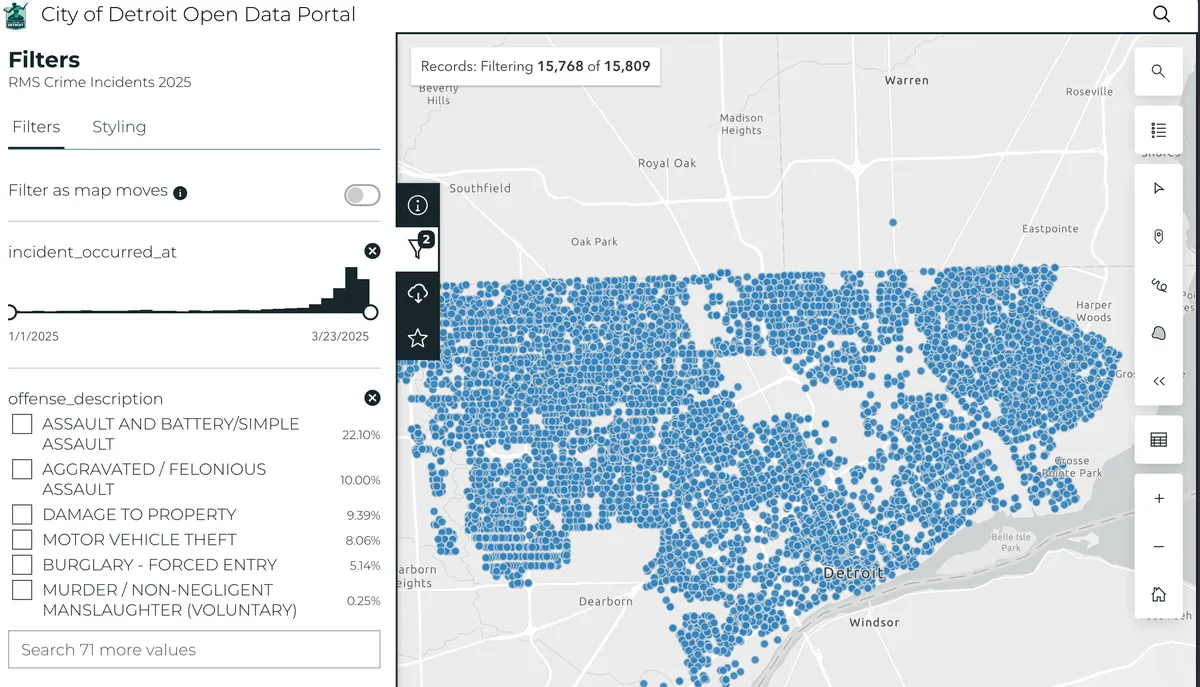Remove the incident_occurred_at filter
The image size is (1200, 687).
pos(372,251)
